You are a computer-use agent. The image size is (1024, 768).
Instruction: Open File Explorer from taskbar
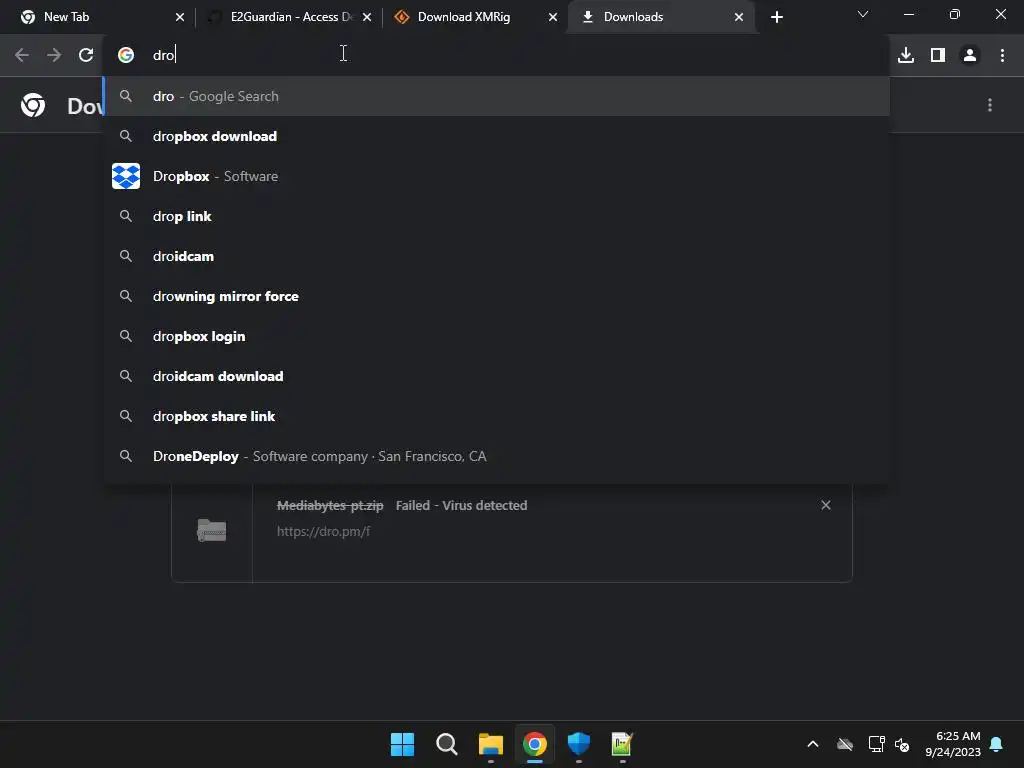[490, 744]
